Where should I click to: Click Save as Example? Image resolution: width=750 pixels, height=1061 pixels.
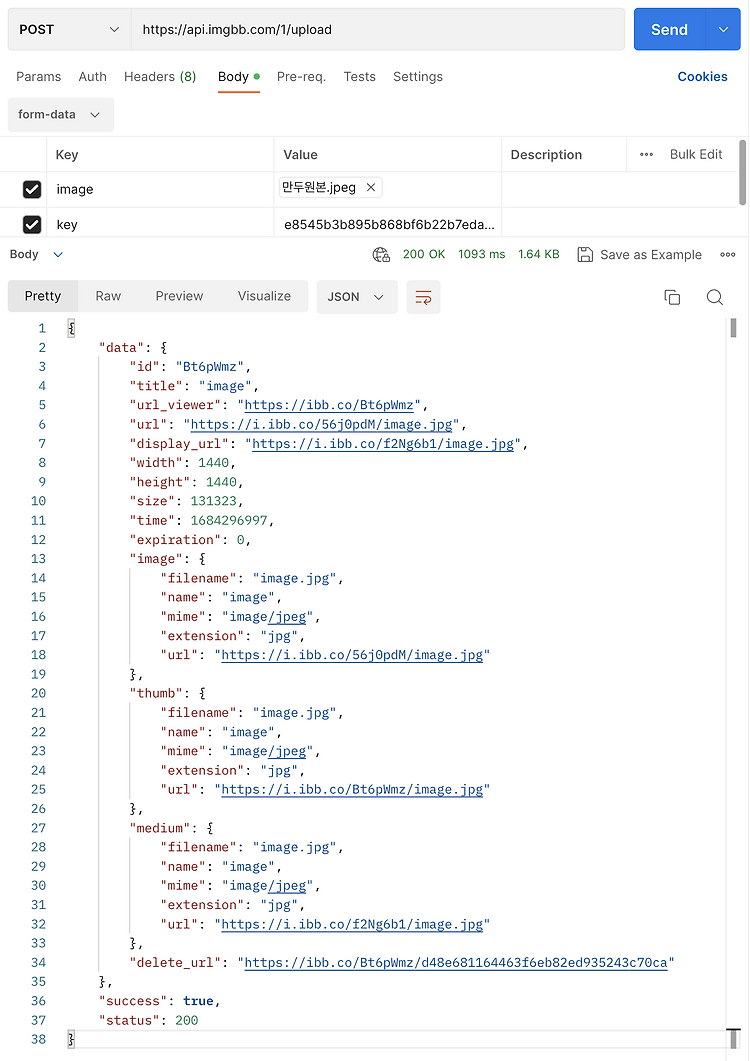[x=640, y=254]
